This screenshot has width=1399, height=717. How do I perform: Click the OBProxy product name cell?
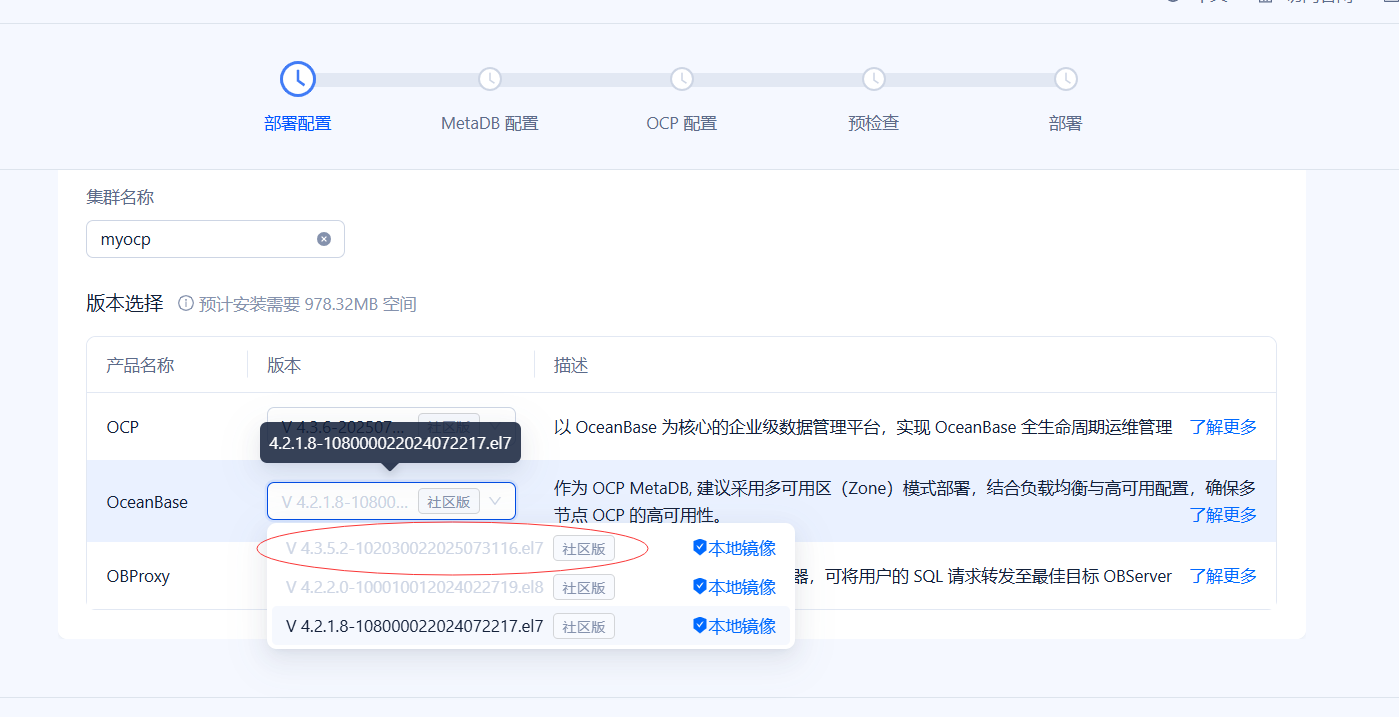pos(138,576)
